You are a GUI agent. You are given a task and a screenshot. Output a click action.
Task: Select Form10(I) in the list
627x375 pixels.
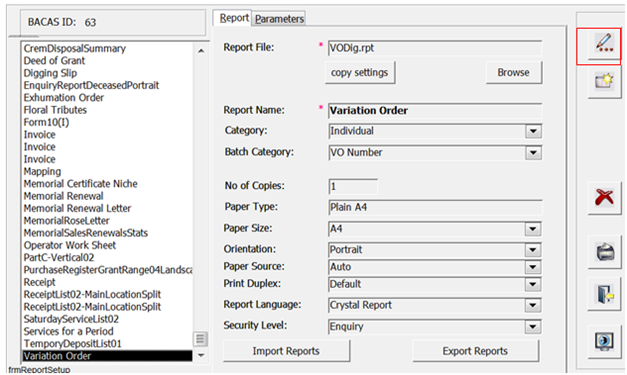click(x=46, y=122)
